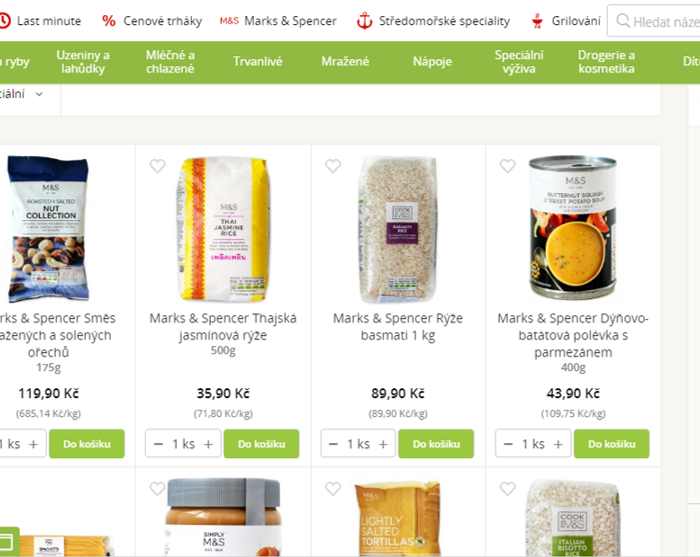This screenshot has width=700, height=557.
Task: Open Drogerie a kosmetika category
Action: point(606,62)
